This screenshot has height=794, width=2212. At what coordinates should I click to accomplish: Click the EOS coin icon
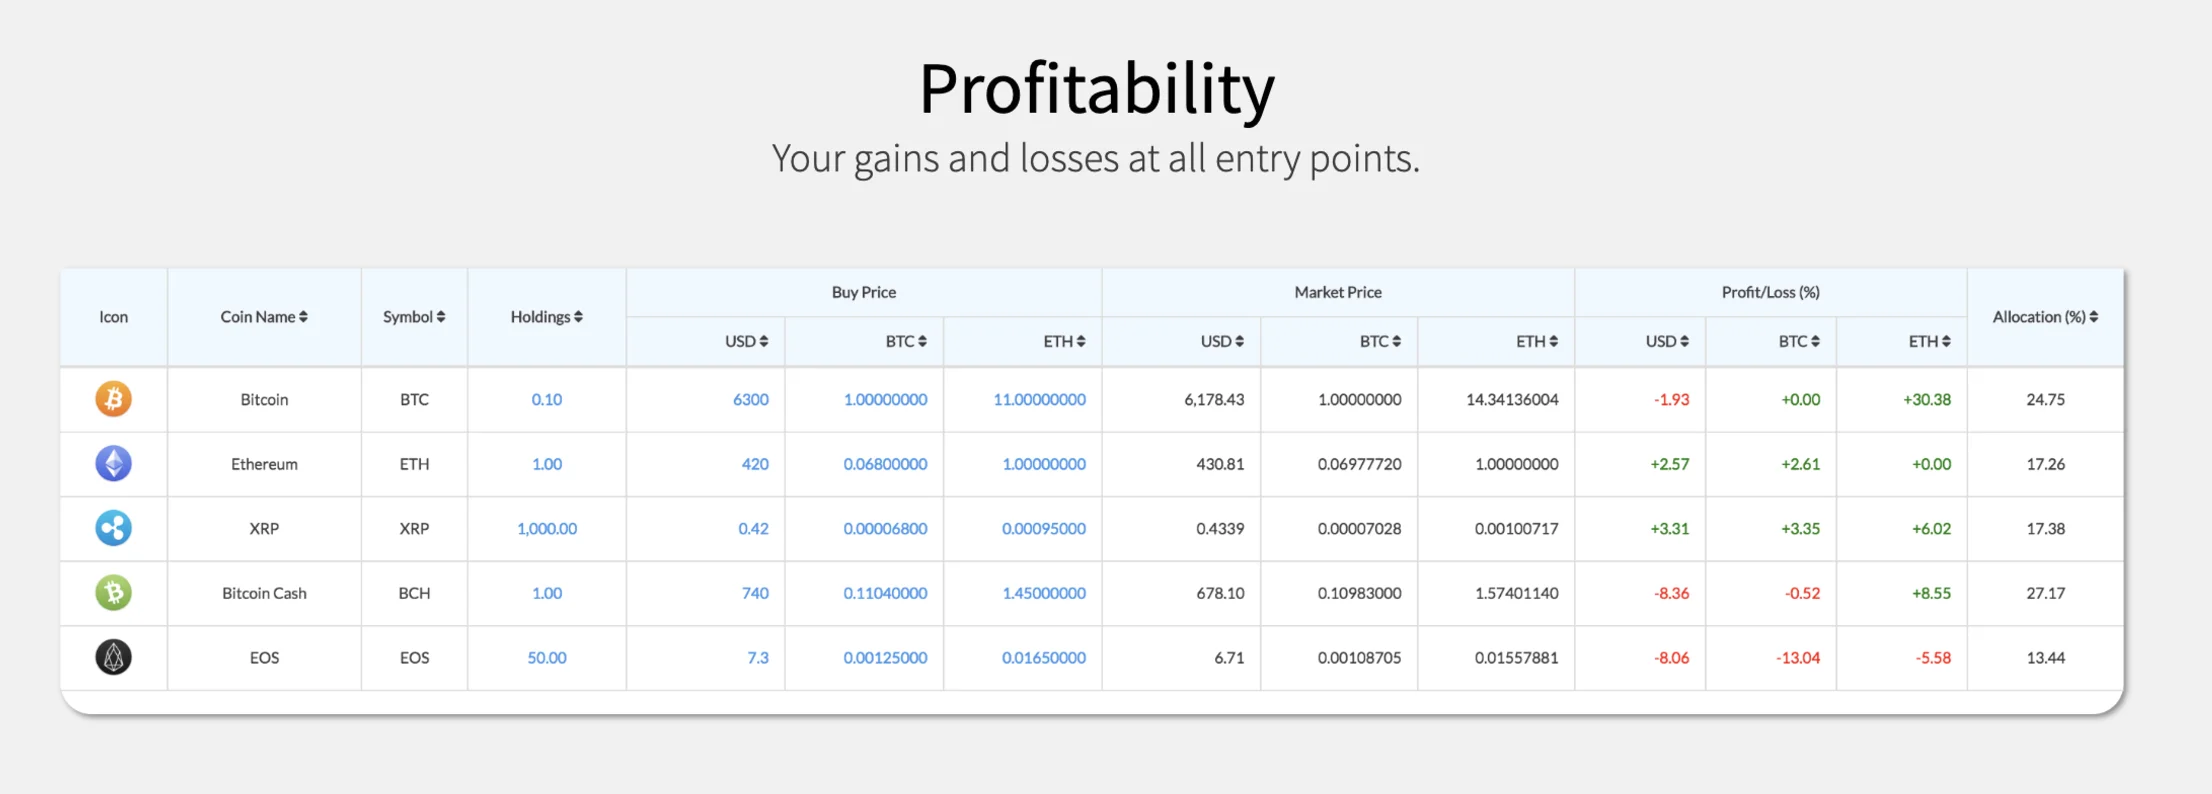pyautogui.click(x=113, y=658)
